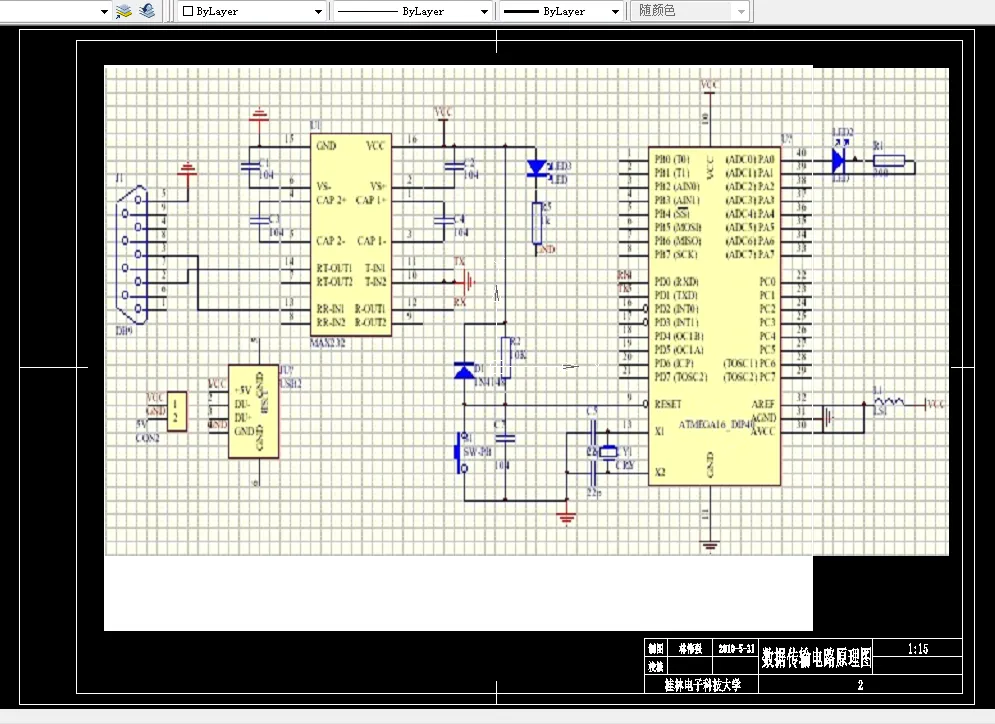Click the 2010-5-31 date cell

736,648
